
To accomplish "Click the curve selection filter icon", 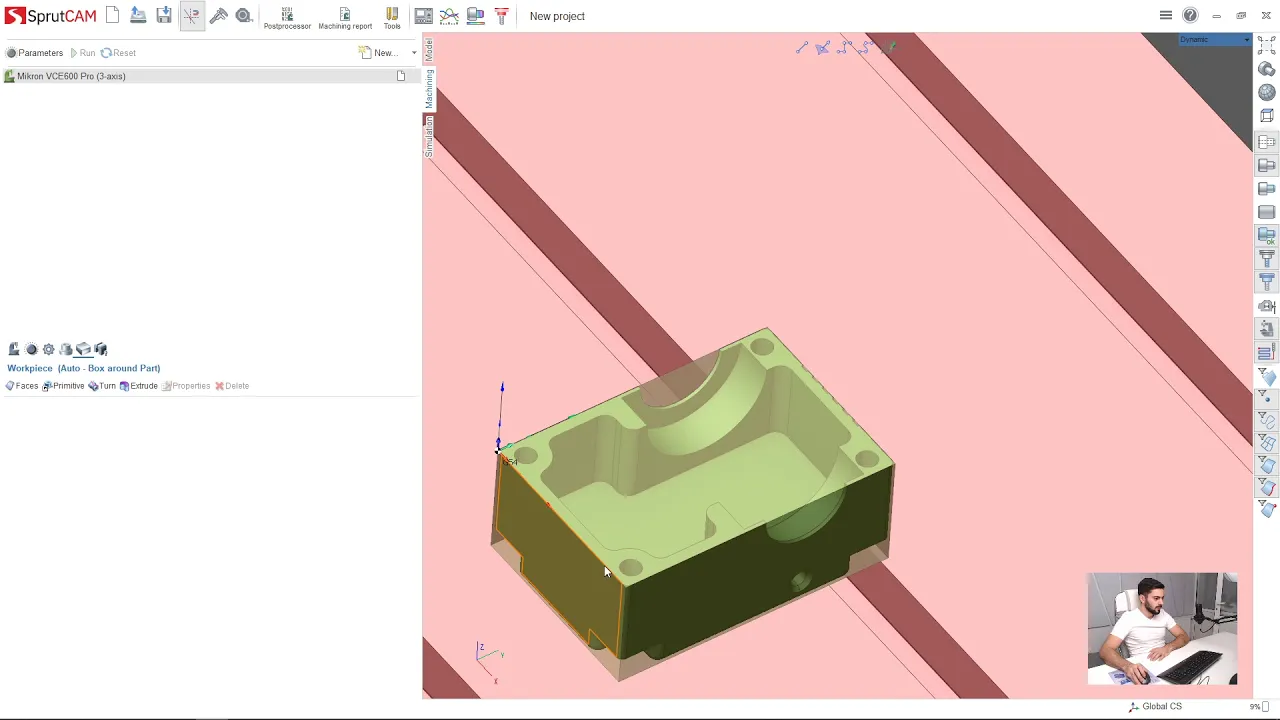I will [1267, 419].
